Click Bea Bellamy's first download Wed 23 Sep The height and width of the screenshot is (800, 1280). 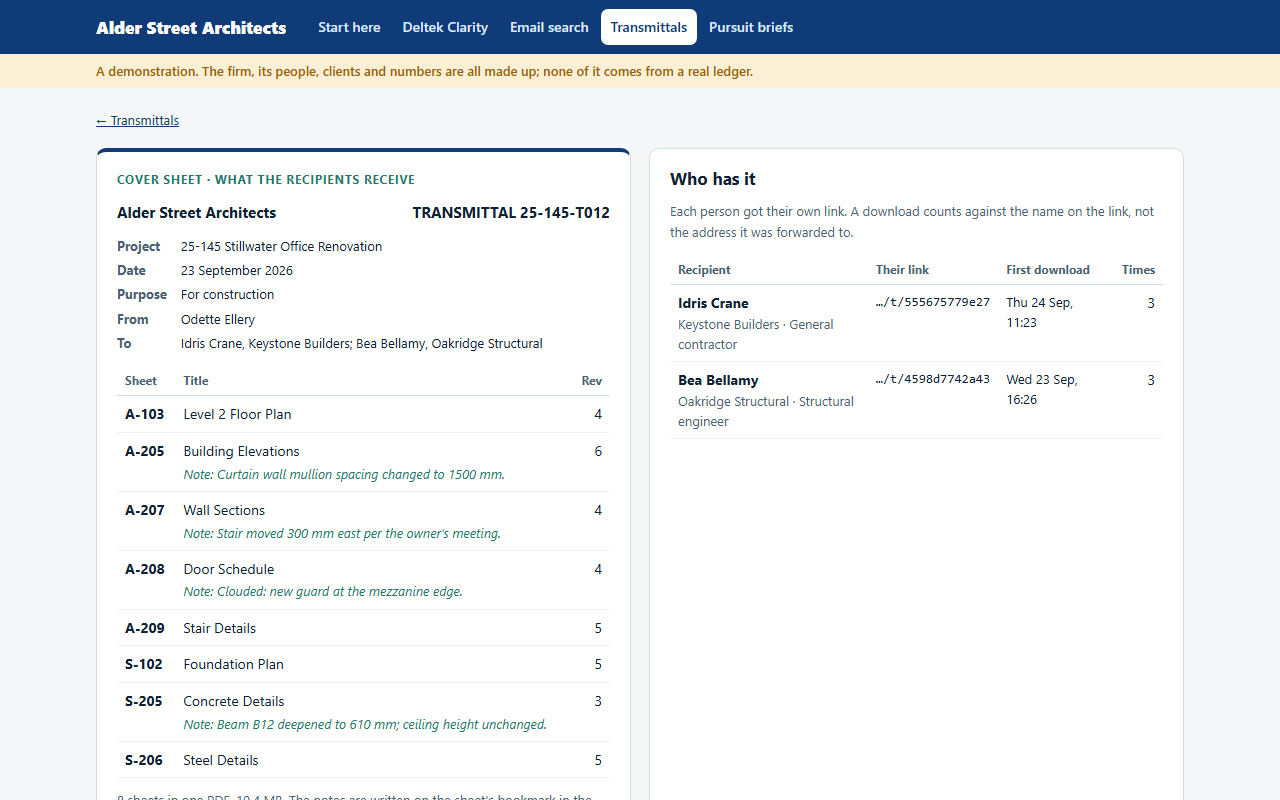1041,389
